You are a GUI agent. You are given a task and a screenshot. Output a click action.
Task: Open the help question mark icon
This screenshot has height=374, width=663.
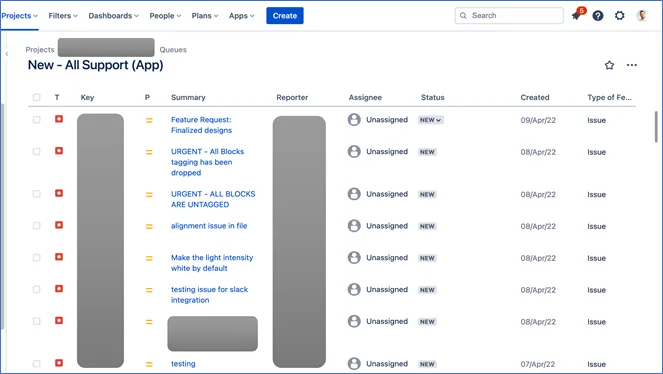coord(597,16)
